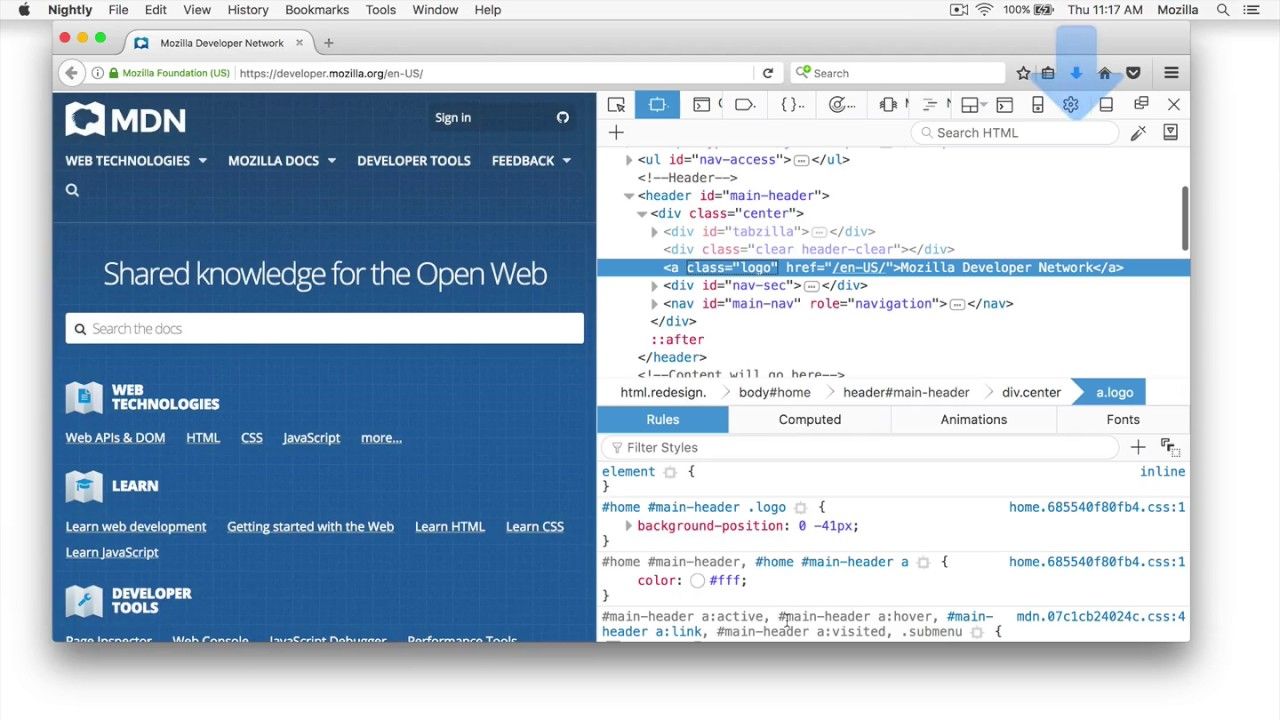Show devtools in a separate window
Image resolution: width=1280 pixels, height=720 pixels.
pyautogui.click(x=1141, y=104)
